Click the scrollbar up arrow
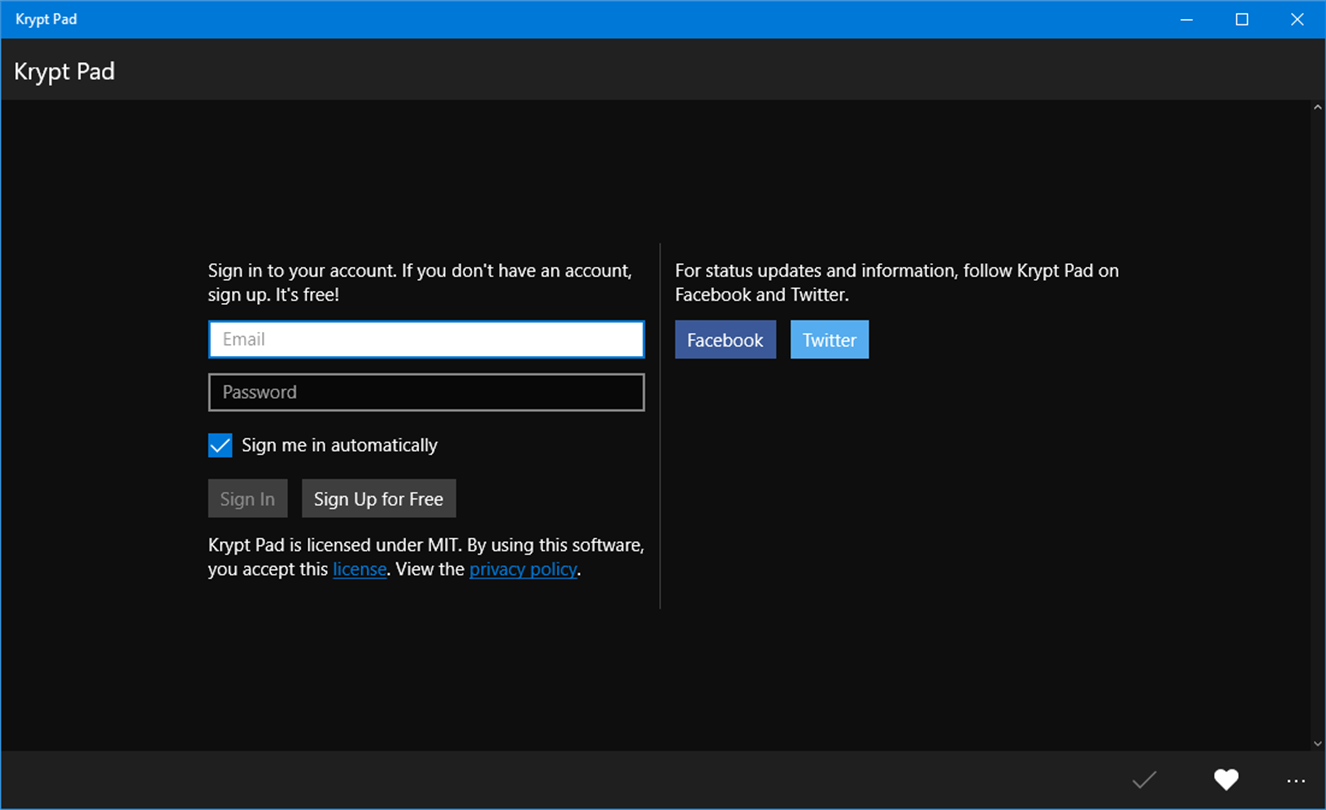1326x810 pixels. pyautogui.click(x=1317, y=107)
